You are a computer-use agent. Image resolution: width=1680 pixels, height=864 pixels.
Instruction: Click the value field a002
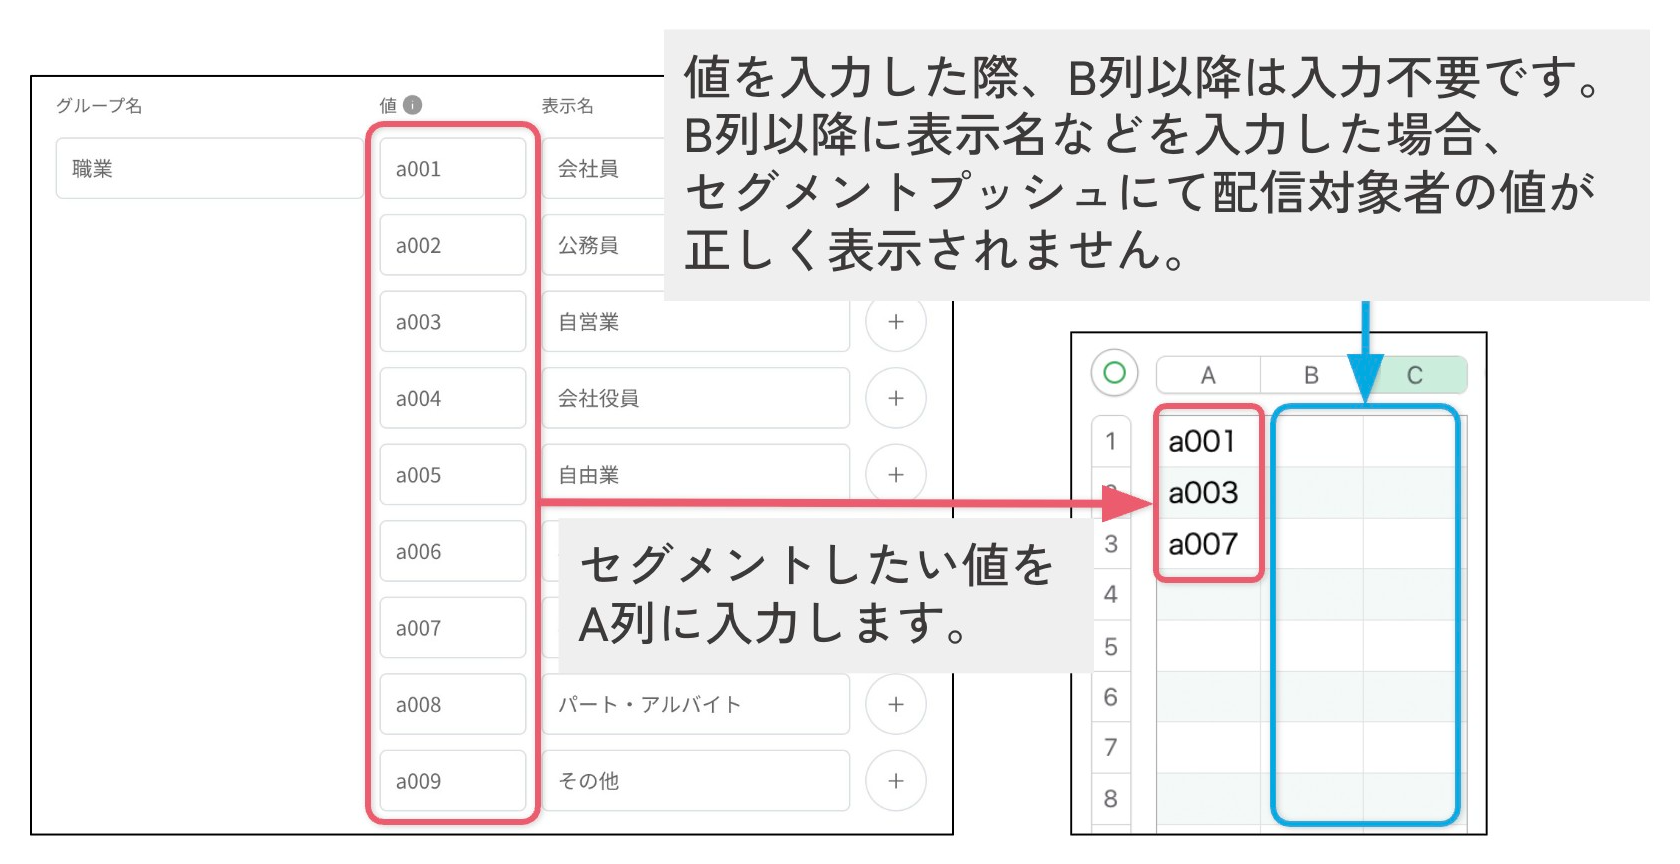tap(453, 245)
